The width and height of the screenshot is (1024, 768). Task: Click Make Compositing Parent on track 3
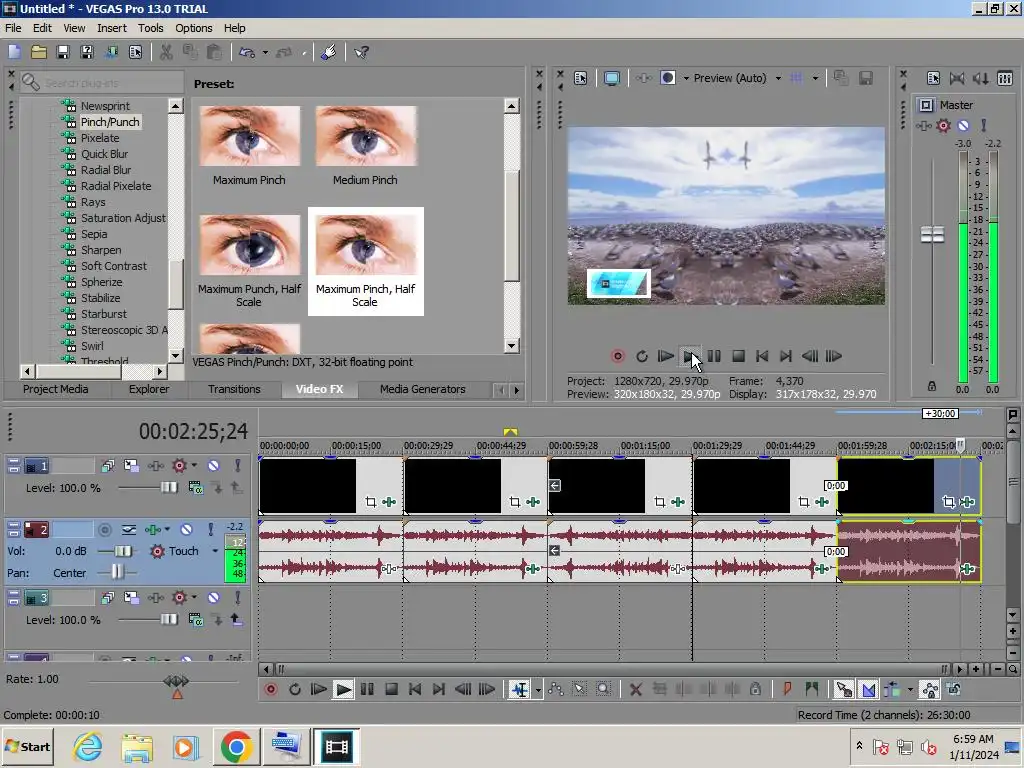[x=236, y=620]
